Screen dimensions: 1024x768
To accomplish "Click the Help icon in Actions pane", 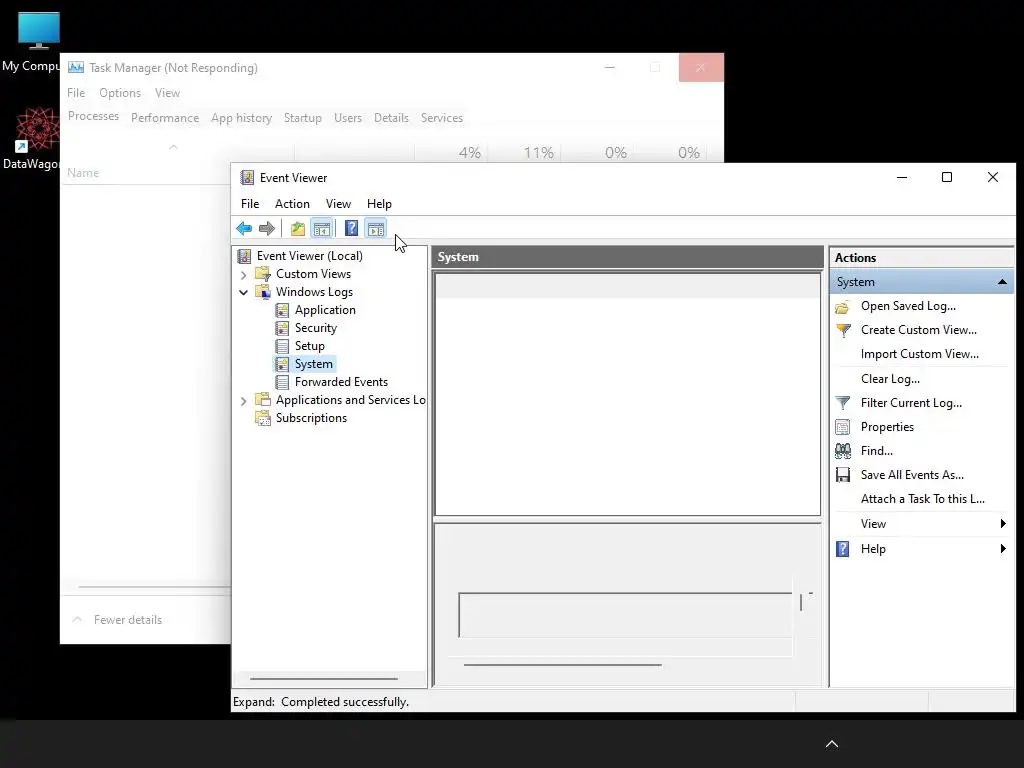I will [843, 549].
